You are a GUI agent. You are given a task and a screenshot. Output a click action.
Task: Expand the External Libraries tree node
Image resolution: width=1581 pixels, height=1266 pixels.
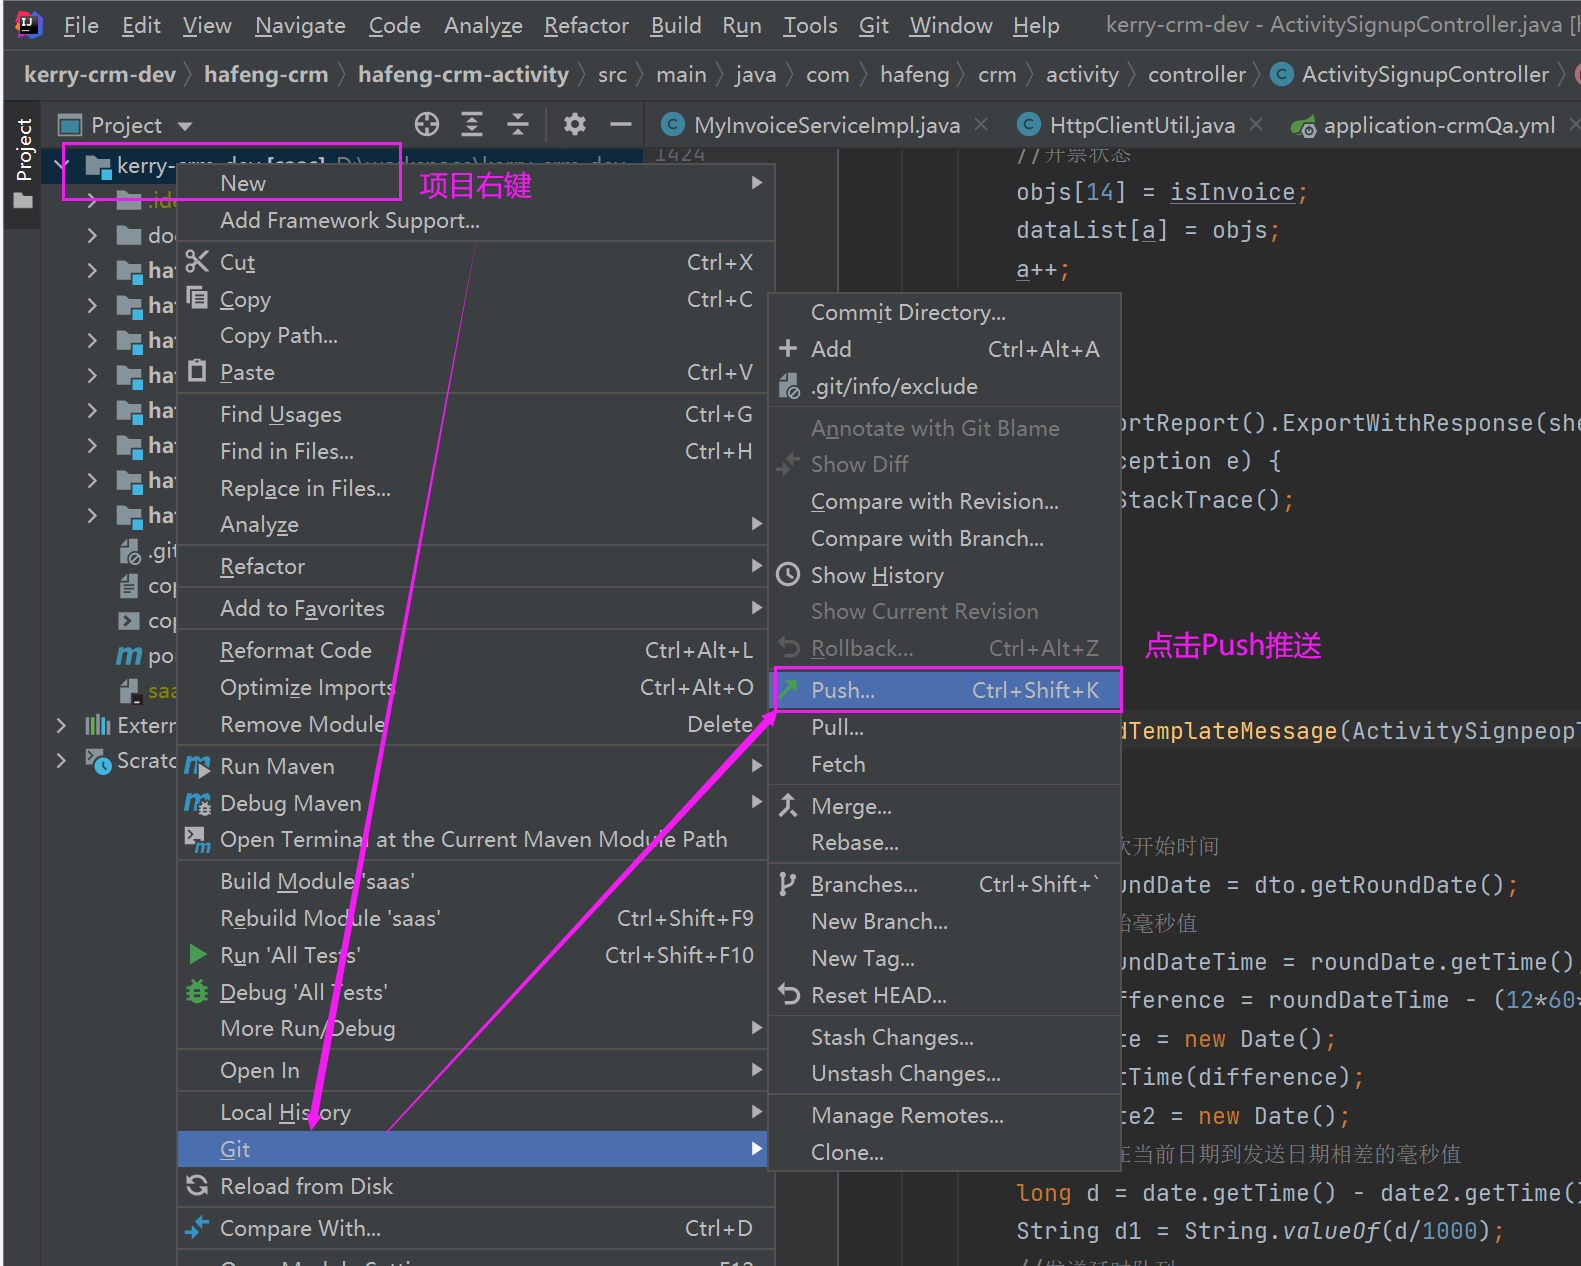63,725
